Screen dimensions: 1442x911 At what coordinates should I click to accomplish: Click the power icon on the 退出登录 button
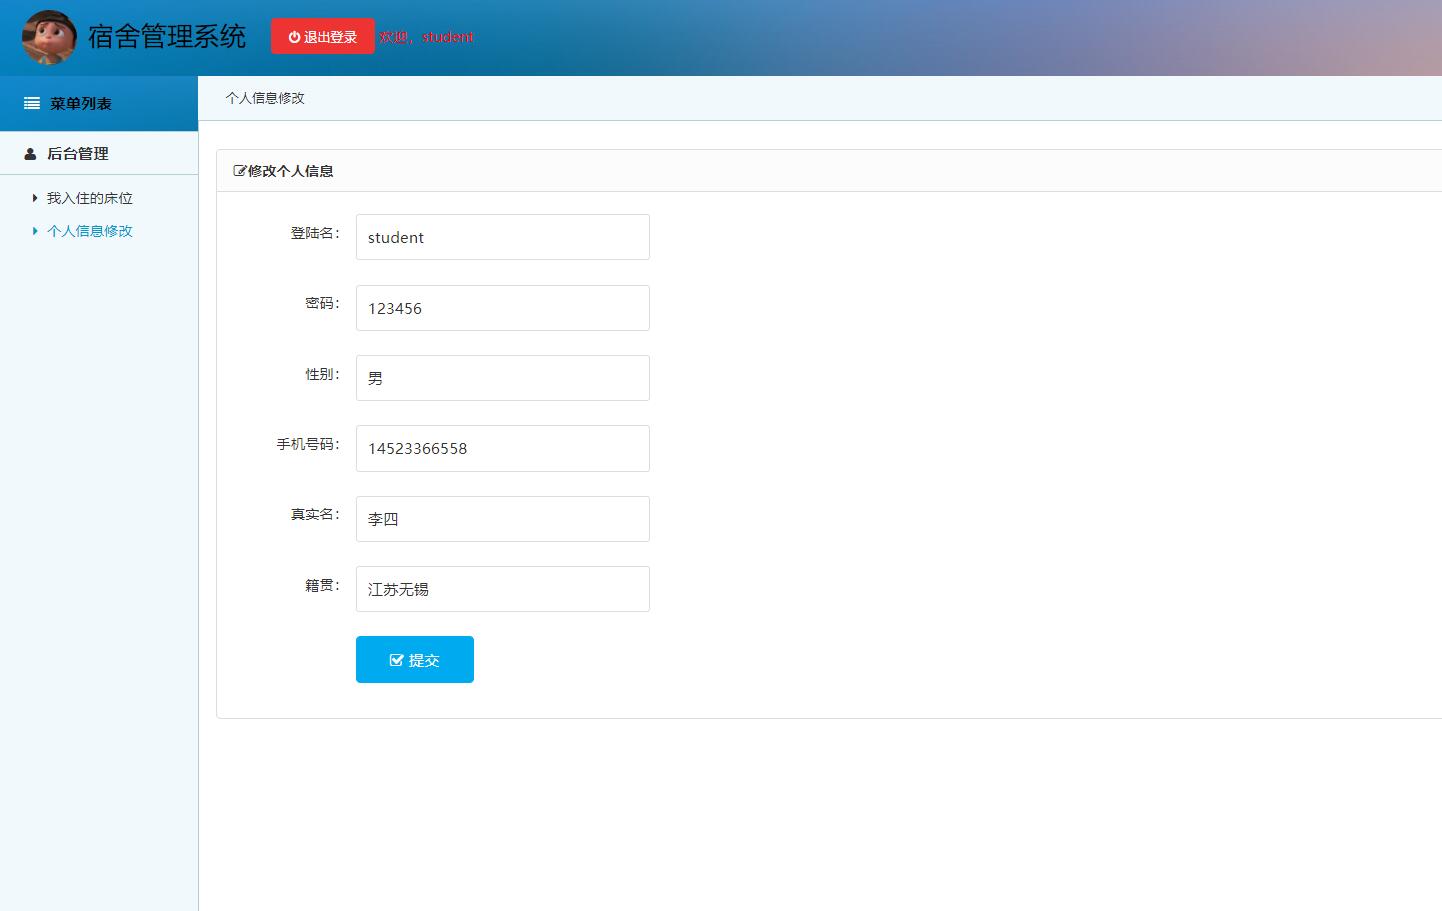(293, 36)
